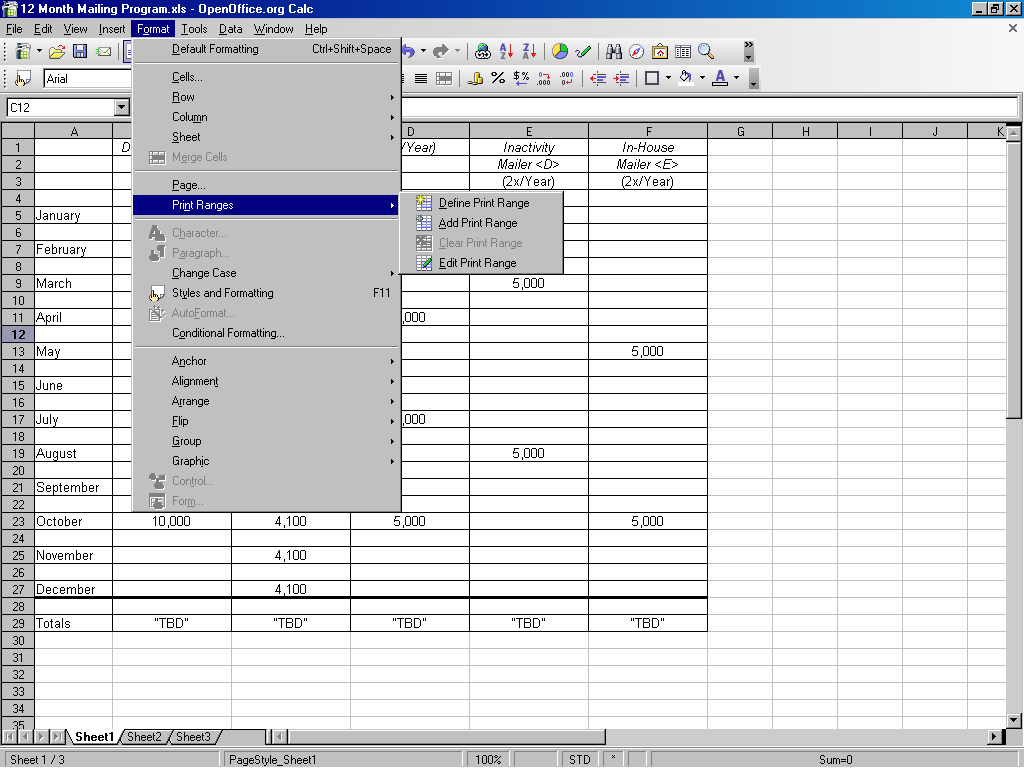Click the Sort Ascending toolbar icon
The width and height of the screenshot is (1024, 768).
pyautogui.click(x=506, y=51)
